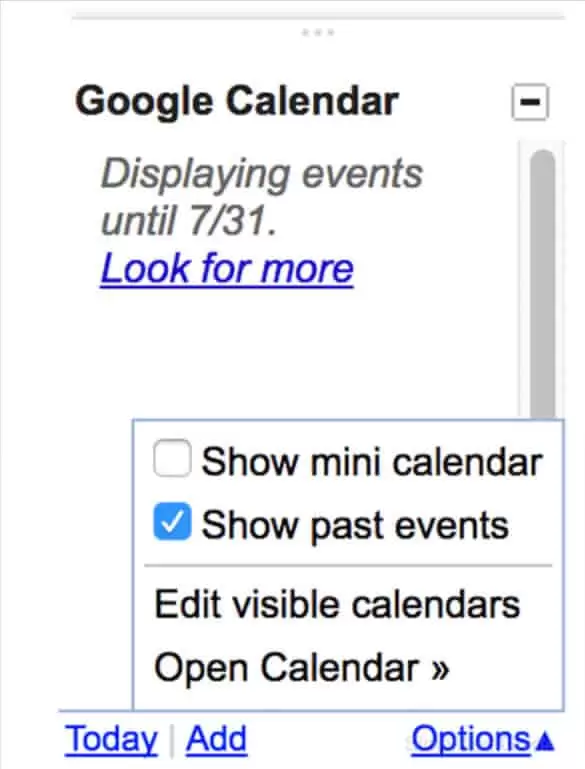Collapse the Google Calendar gadget with minus icon
The height and width of the screenshot is (769, 585).
pos(530,102)
